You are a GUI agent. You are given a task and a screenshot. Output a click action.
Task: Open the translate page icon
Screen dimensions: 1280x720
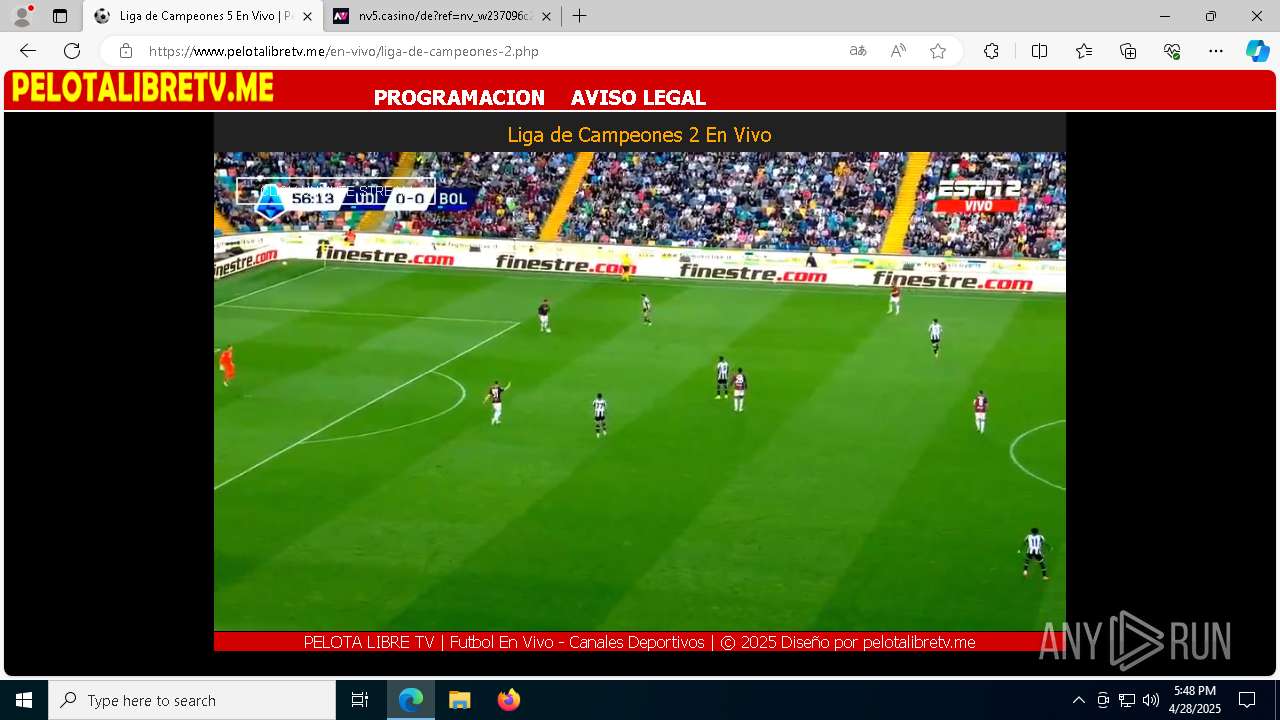858,51
